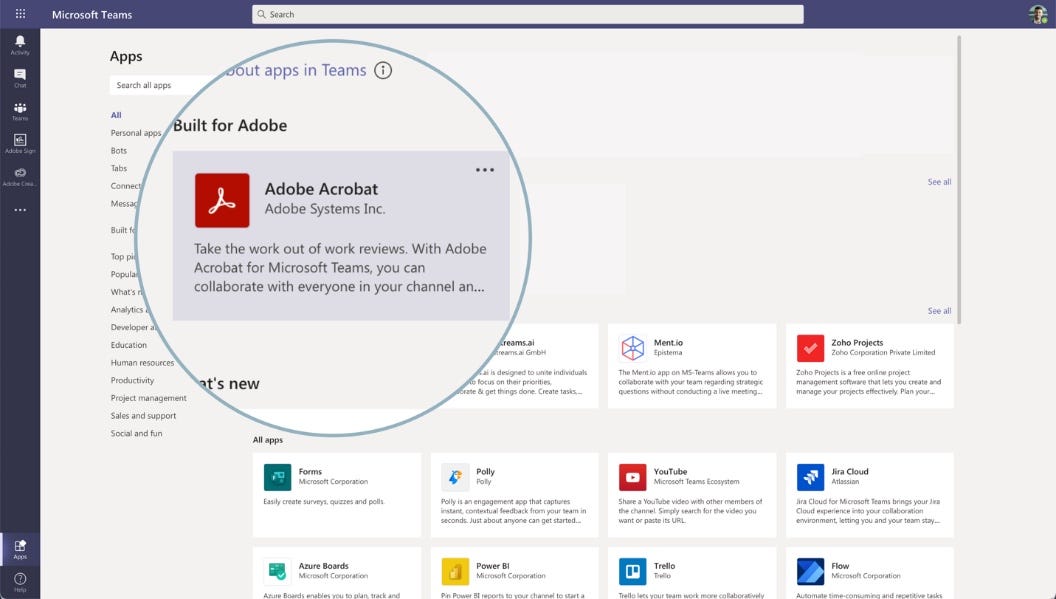This screenshot has height=599, width=1056.
Task: Select the Education category
Action: [x=129, y=345]
